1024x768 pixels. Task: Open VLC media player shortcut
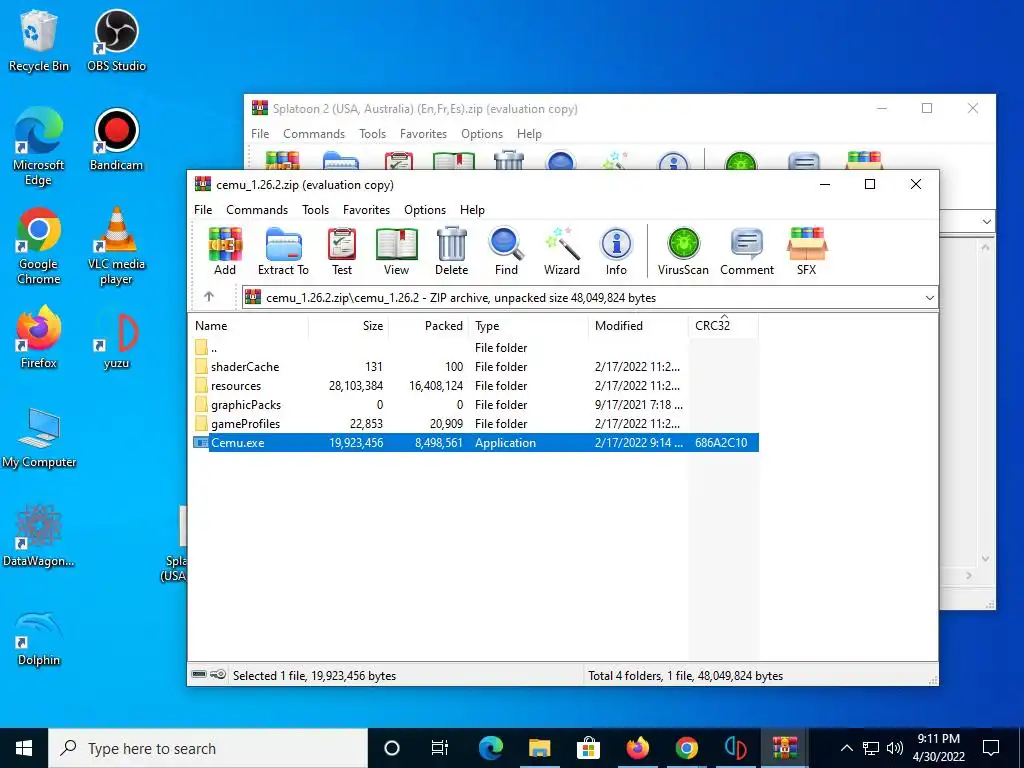(116, 246)
